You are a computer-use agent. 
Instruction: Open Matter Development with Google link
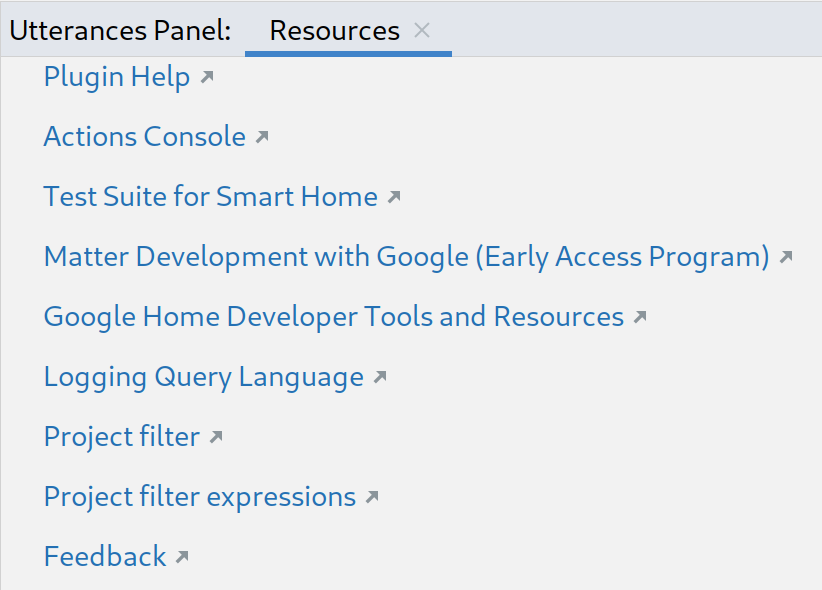(406, 257)
